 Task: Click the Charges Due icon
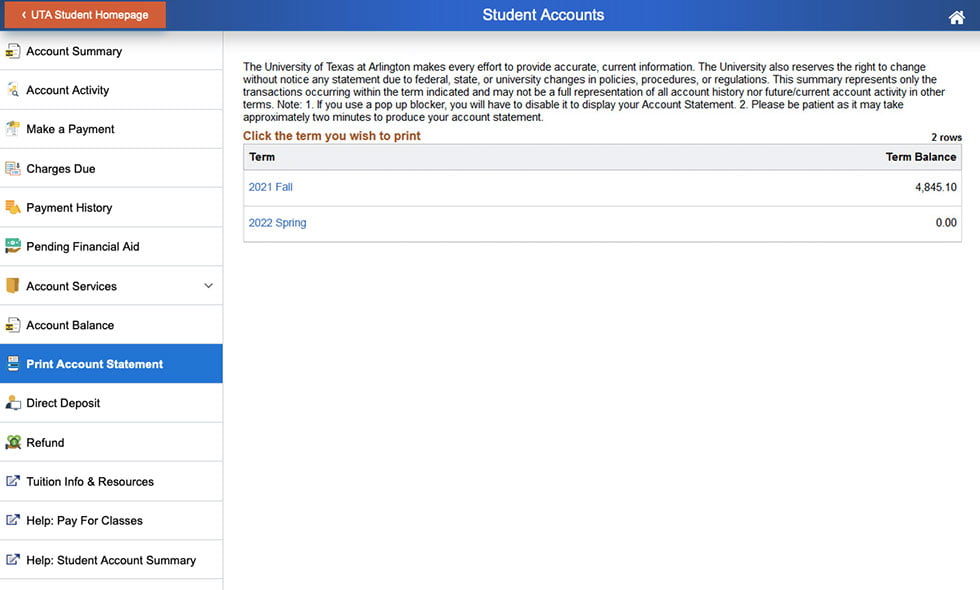tap(13, 167)
